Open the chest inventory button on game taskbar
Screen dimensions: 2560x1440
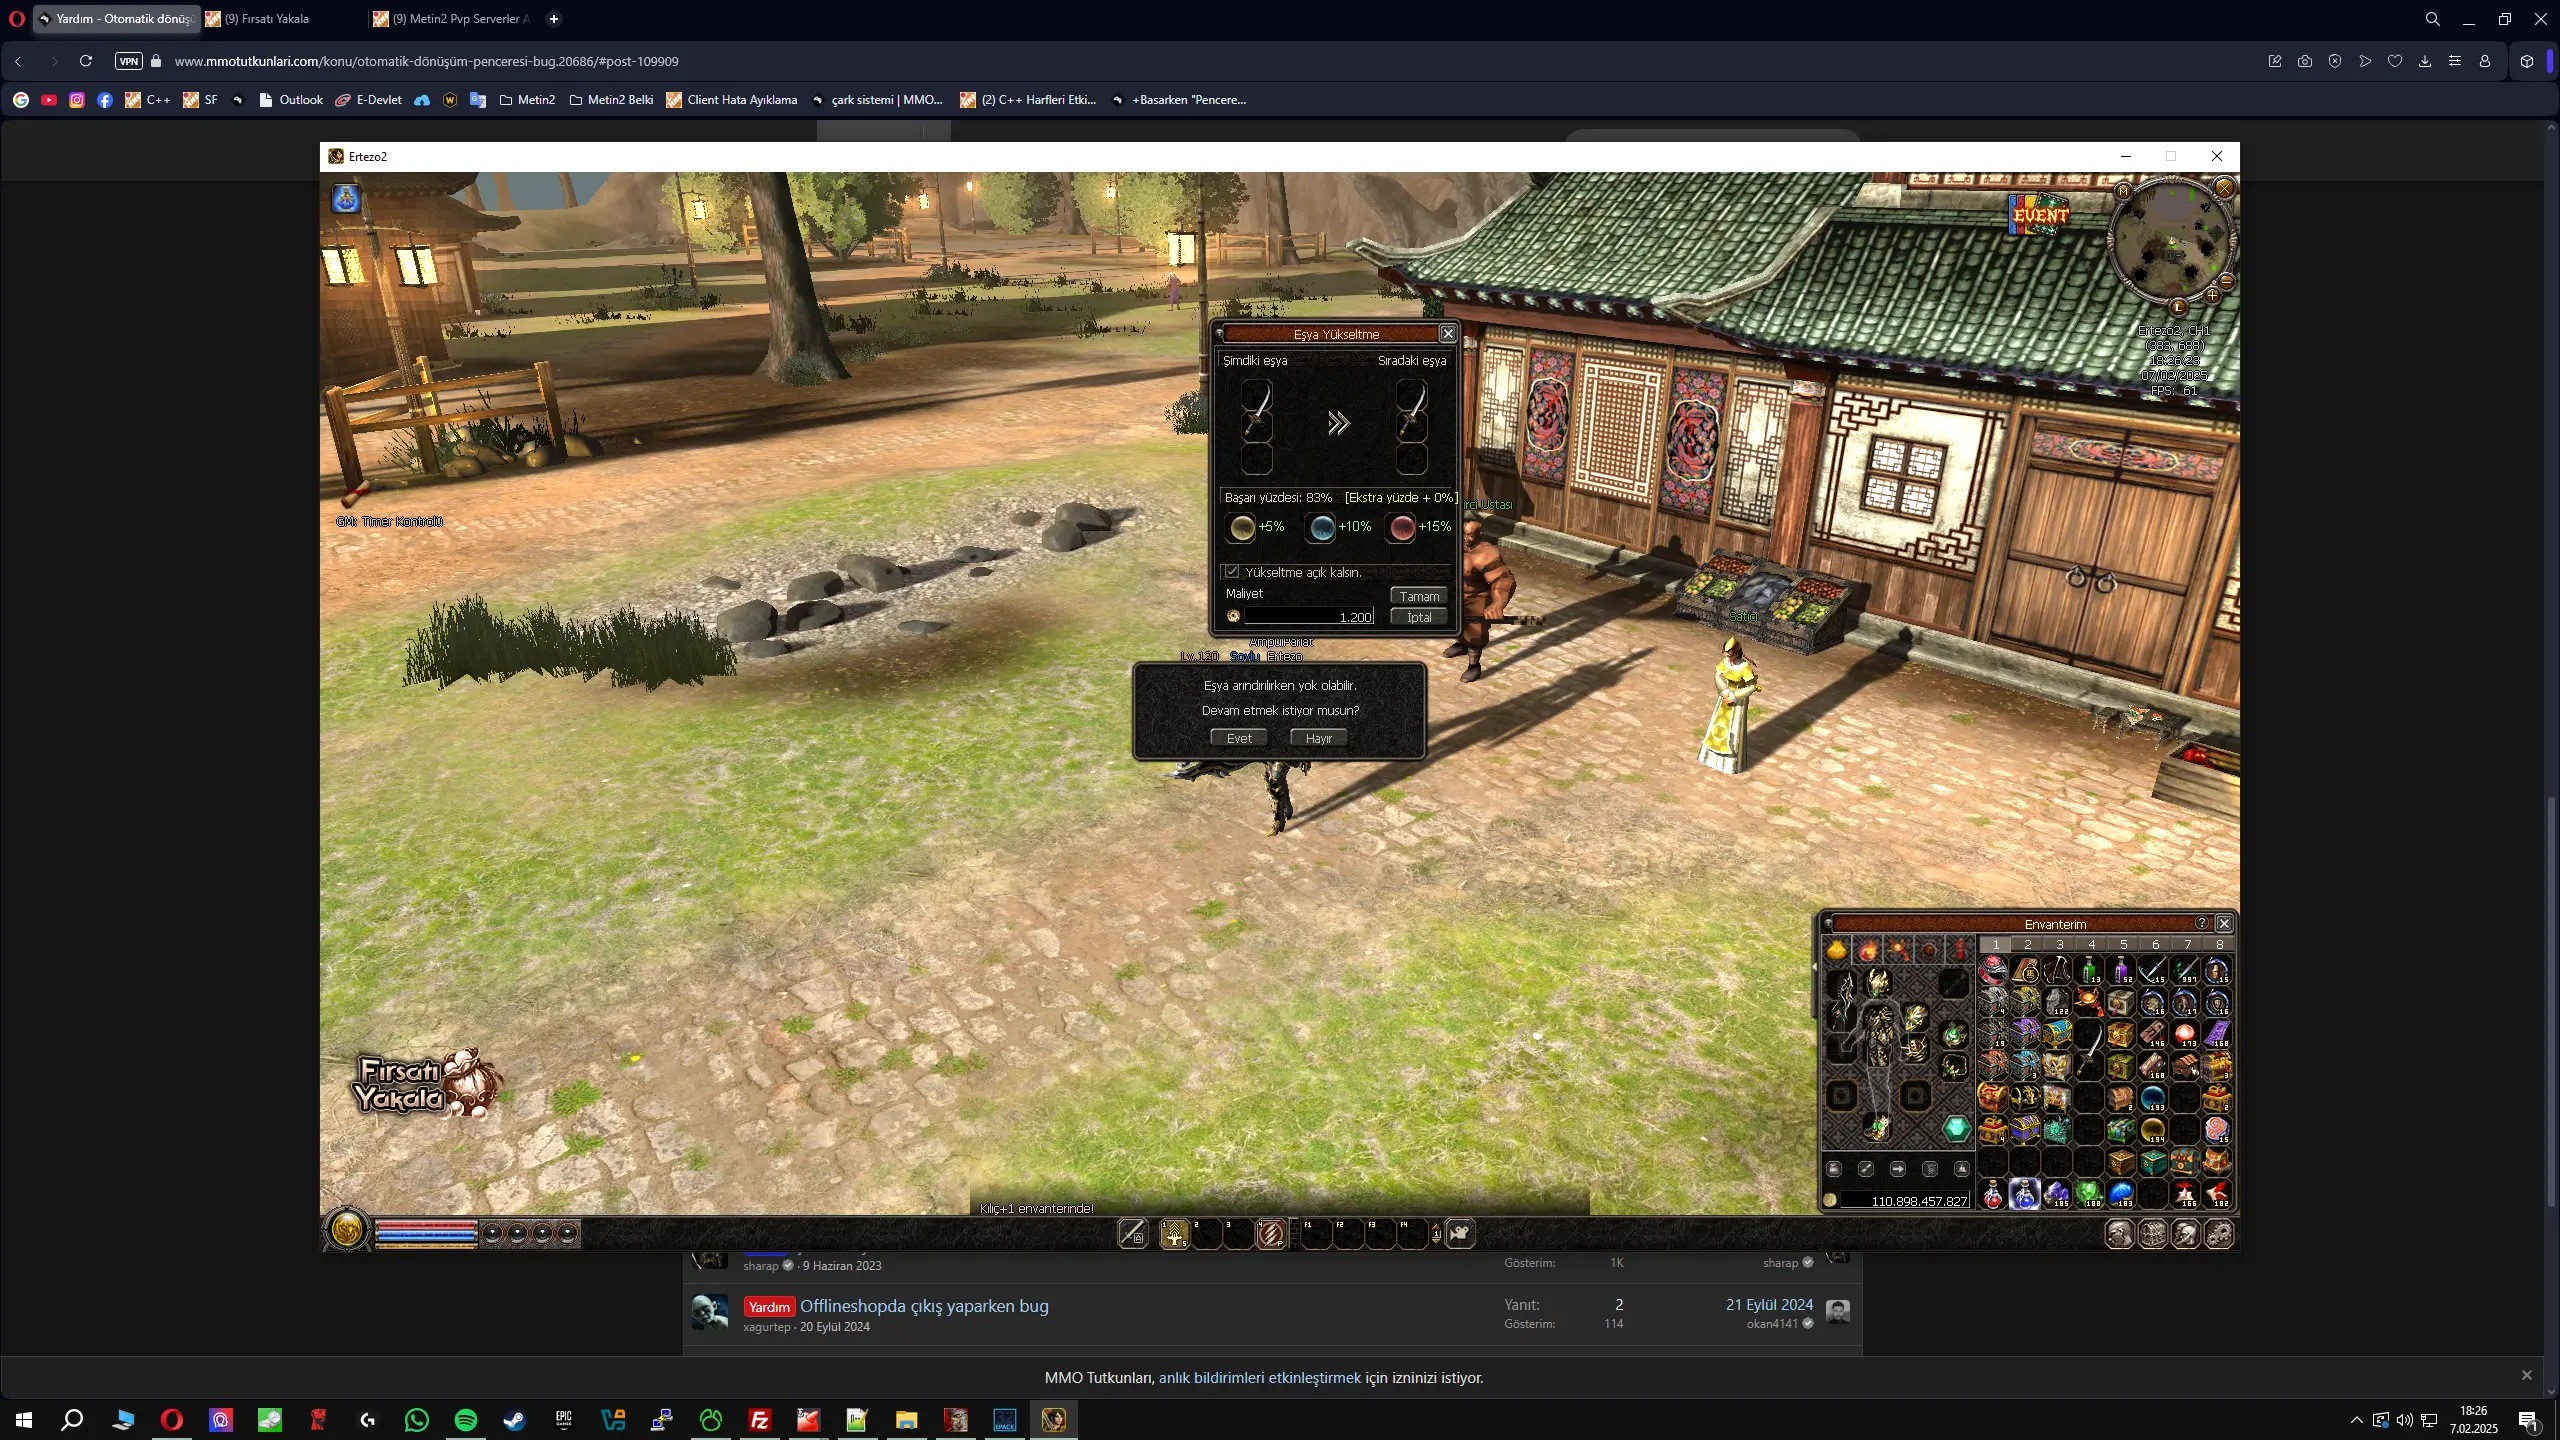pyautogui.click(x=2153, y=1234)
